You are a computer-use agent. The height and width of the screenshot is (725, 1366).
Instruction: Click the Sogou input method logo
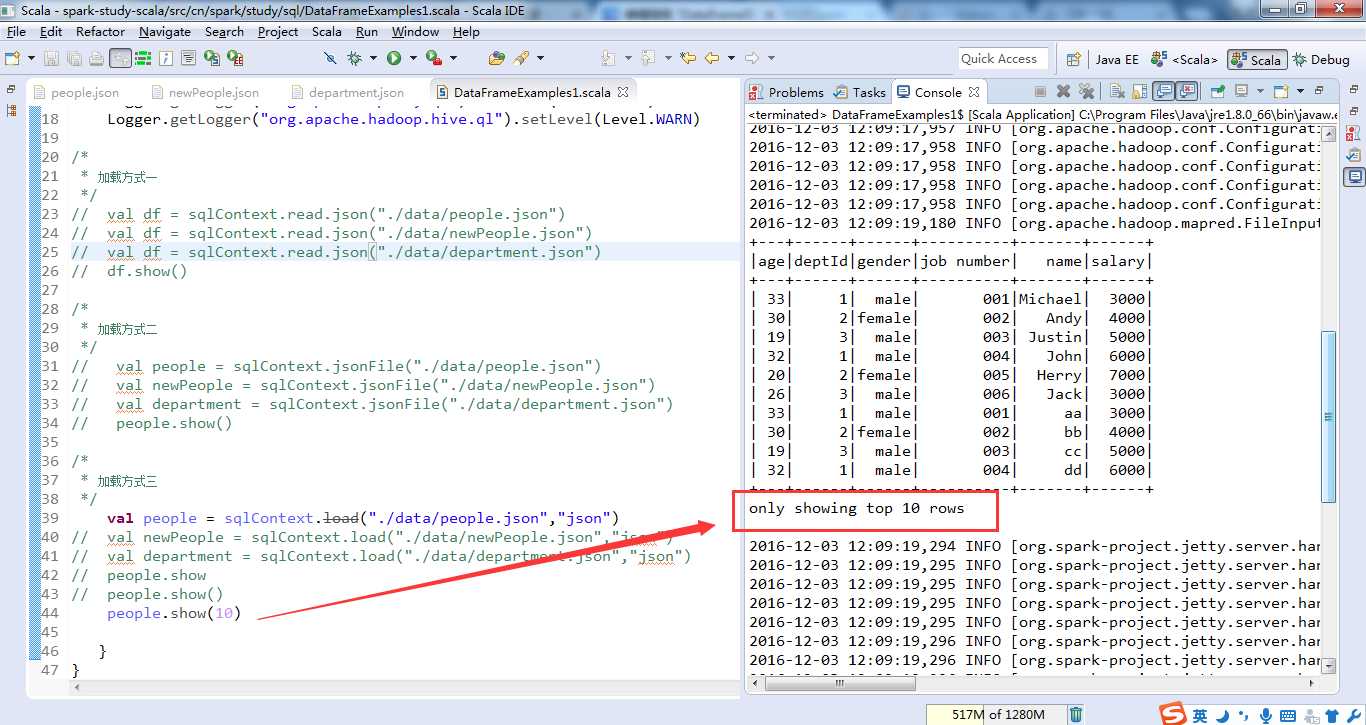(x=1173, y=714)
